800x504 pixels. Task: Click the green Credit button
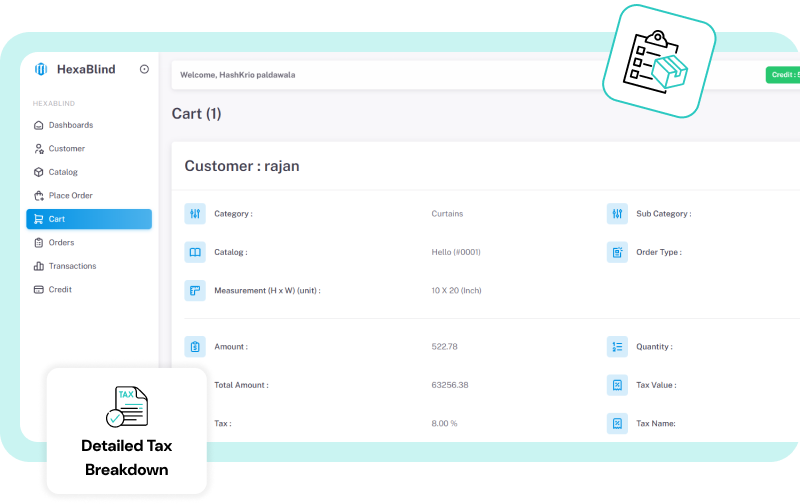click(783, 75)
